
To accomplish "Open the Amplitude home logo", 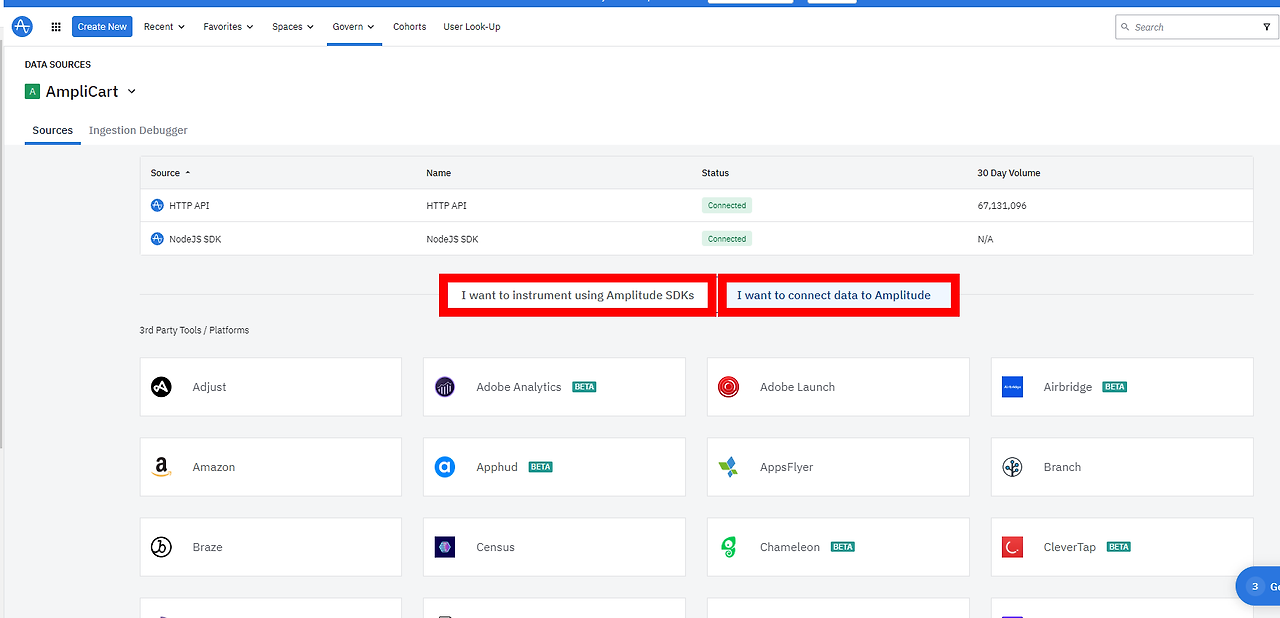I will click(x=22, y=27).
